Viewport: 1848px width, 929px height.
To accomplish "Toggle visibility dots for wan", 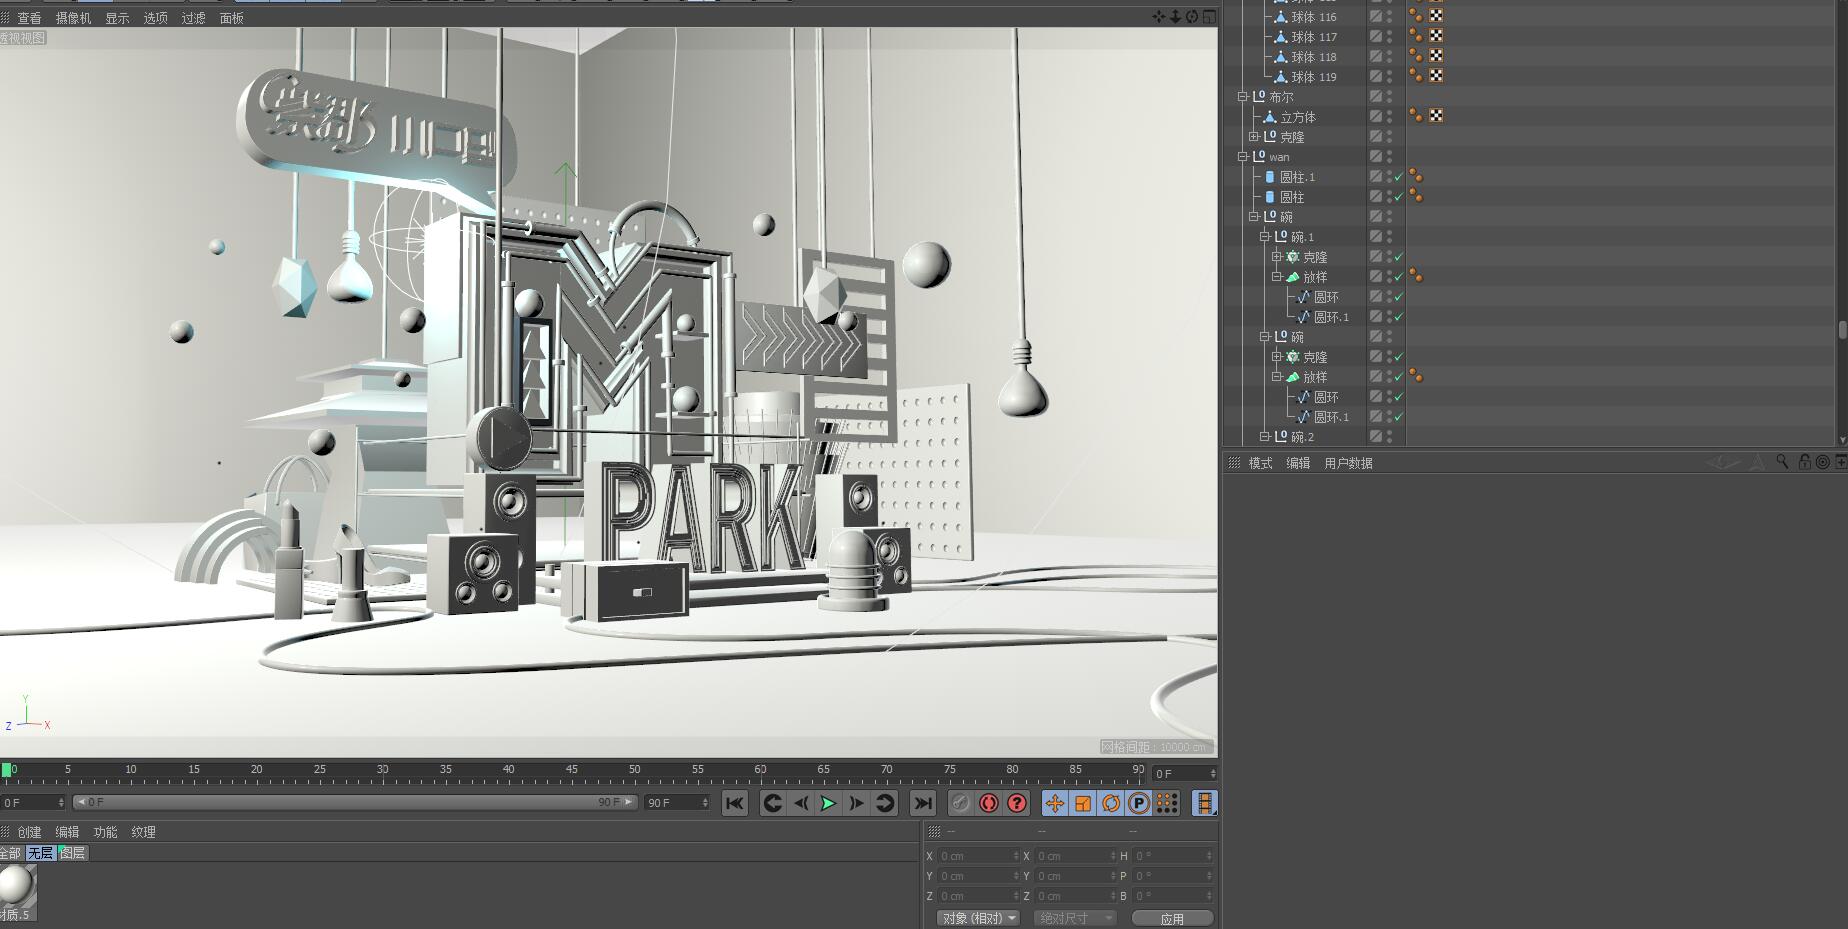I will (1389, 157).
